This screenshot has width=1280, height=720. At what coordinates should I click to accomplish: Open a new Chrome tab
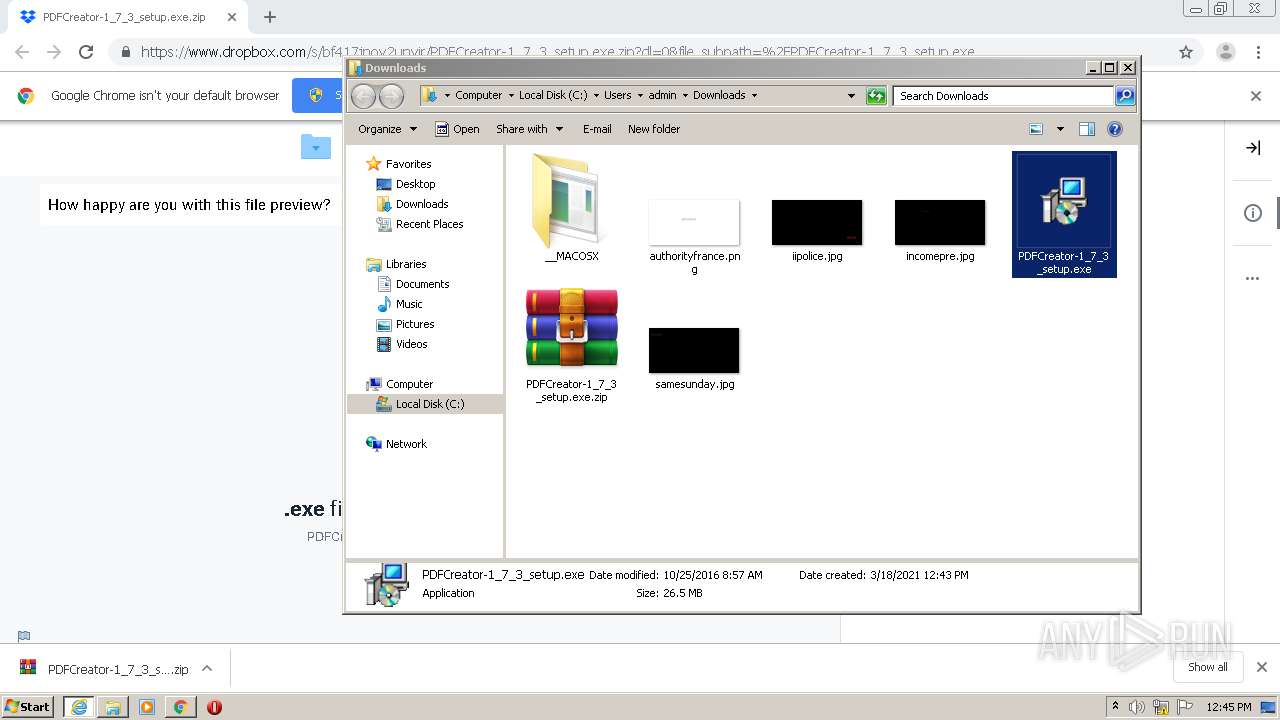269,17
